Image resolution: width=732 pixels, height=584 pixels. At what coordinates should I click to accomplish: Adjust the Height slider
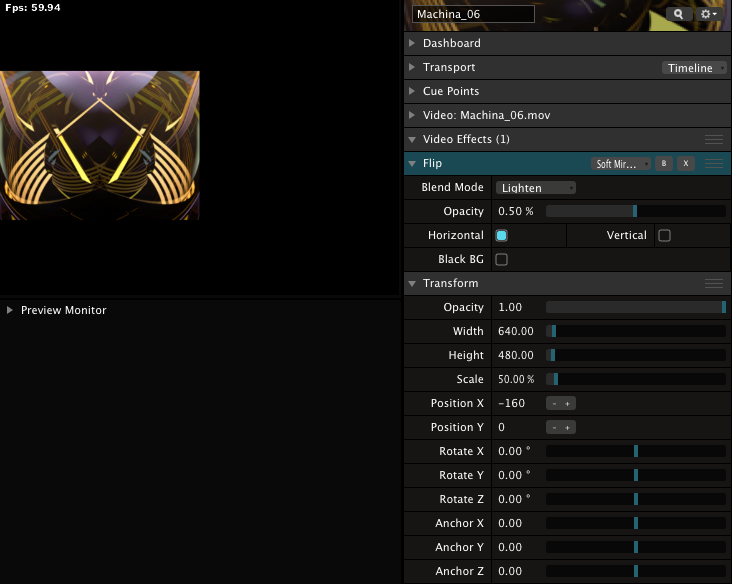click(x=635, y=355)
